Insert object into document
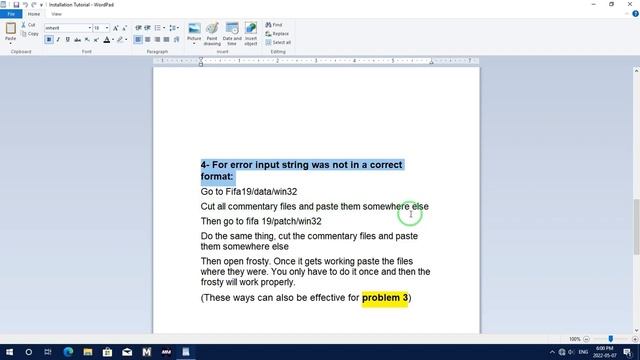Image resolution: width=640 pixels, height=360 pixels. point(251,34)
